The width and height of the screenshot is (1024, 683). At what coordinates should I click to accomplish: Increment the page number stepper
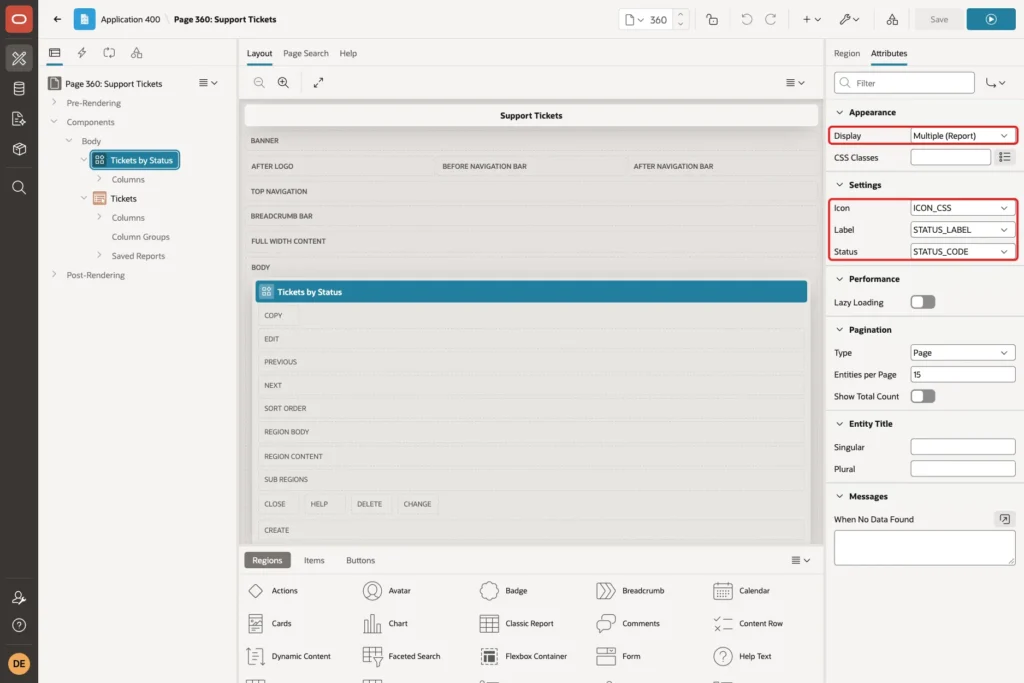click(x=680, y=15)
